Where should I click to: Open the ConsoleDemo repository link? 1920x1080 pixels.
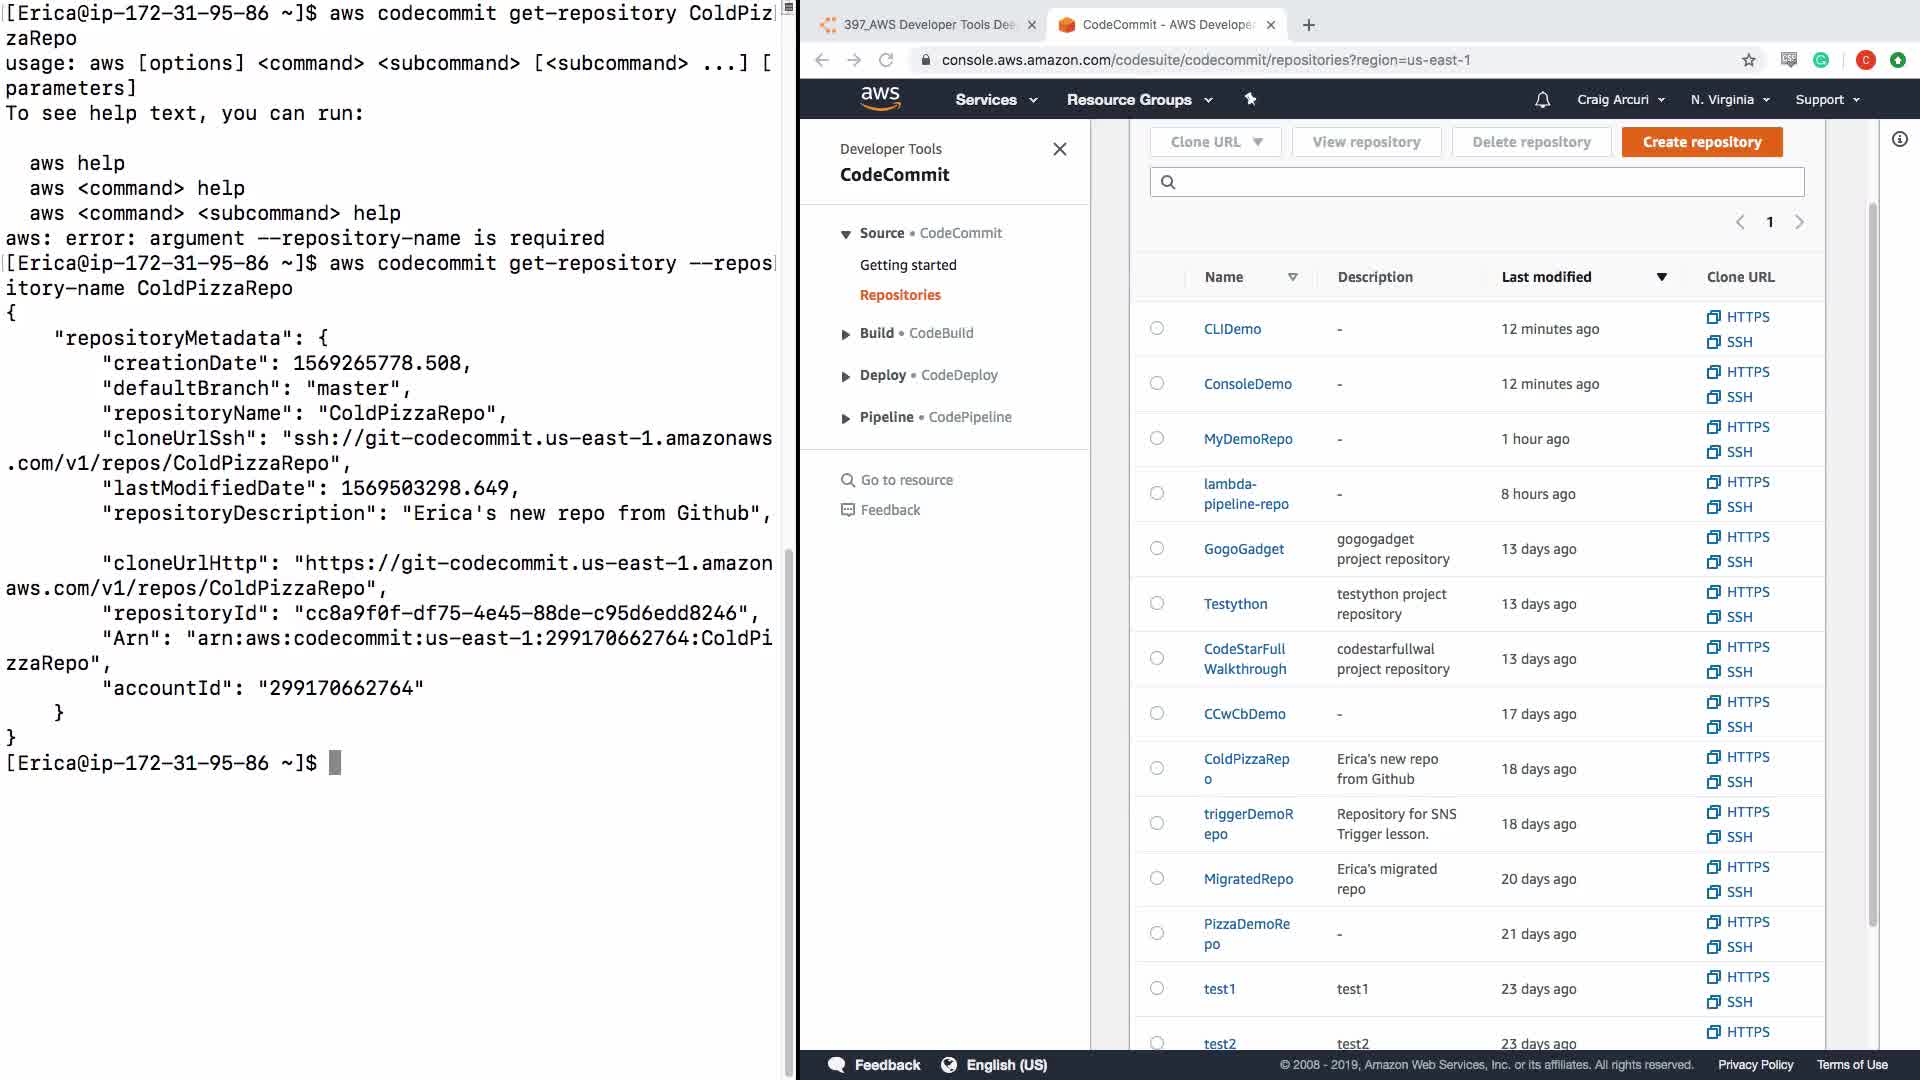pos(1247,384)
